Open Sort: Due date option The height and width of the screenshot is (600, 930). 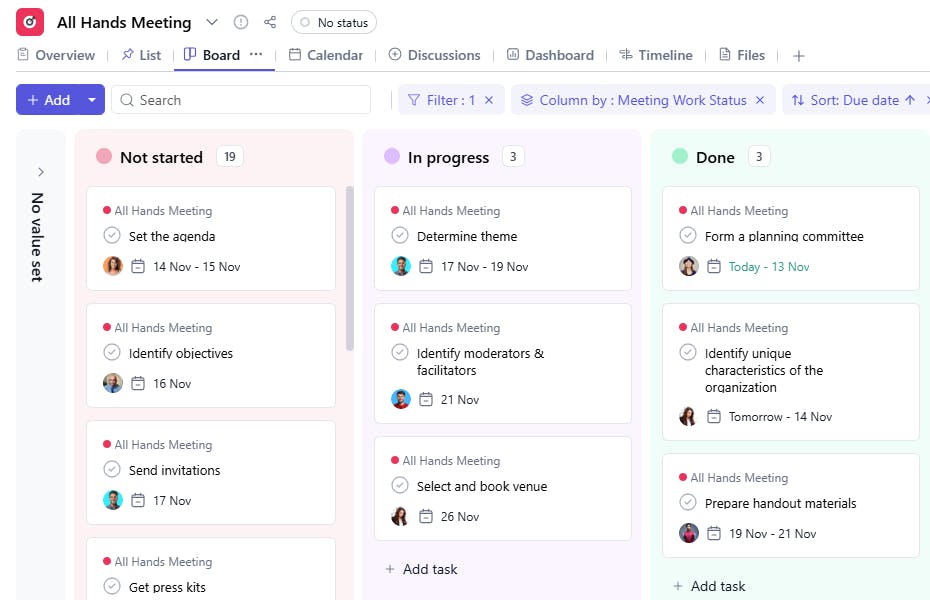coord(853,100)
